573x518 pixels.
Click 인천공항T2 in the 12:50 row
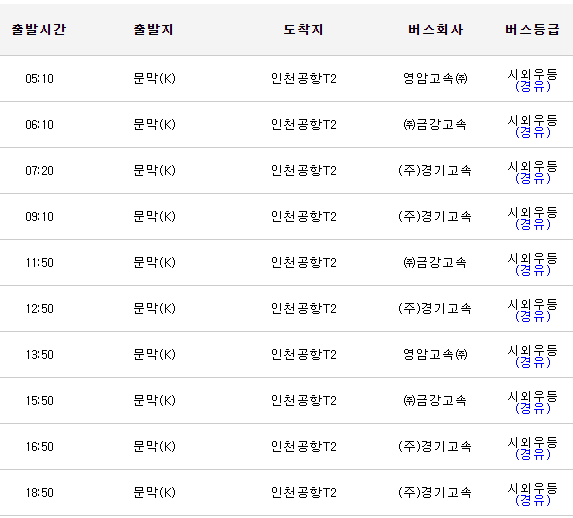304,309
